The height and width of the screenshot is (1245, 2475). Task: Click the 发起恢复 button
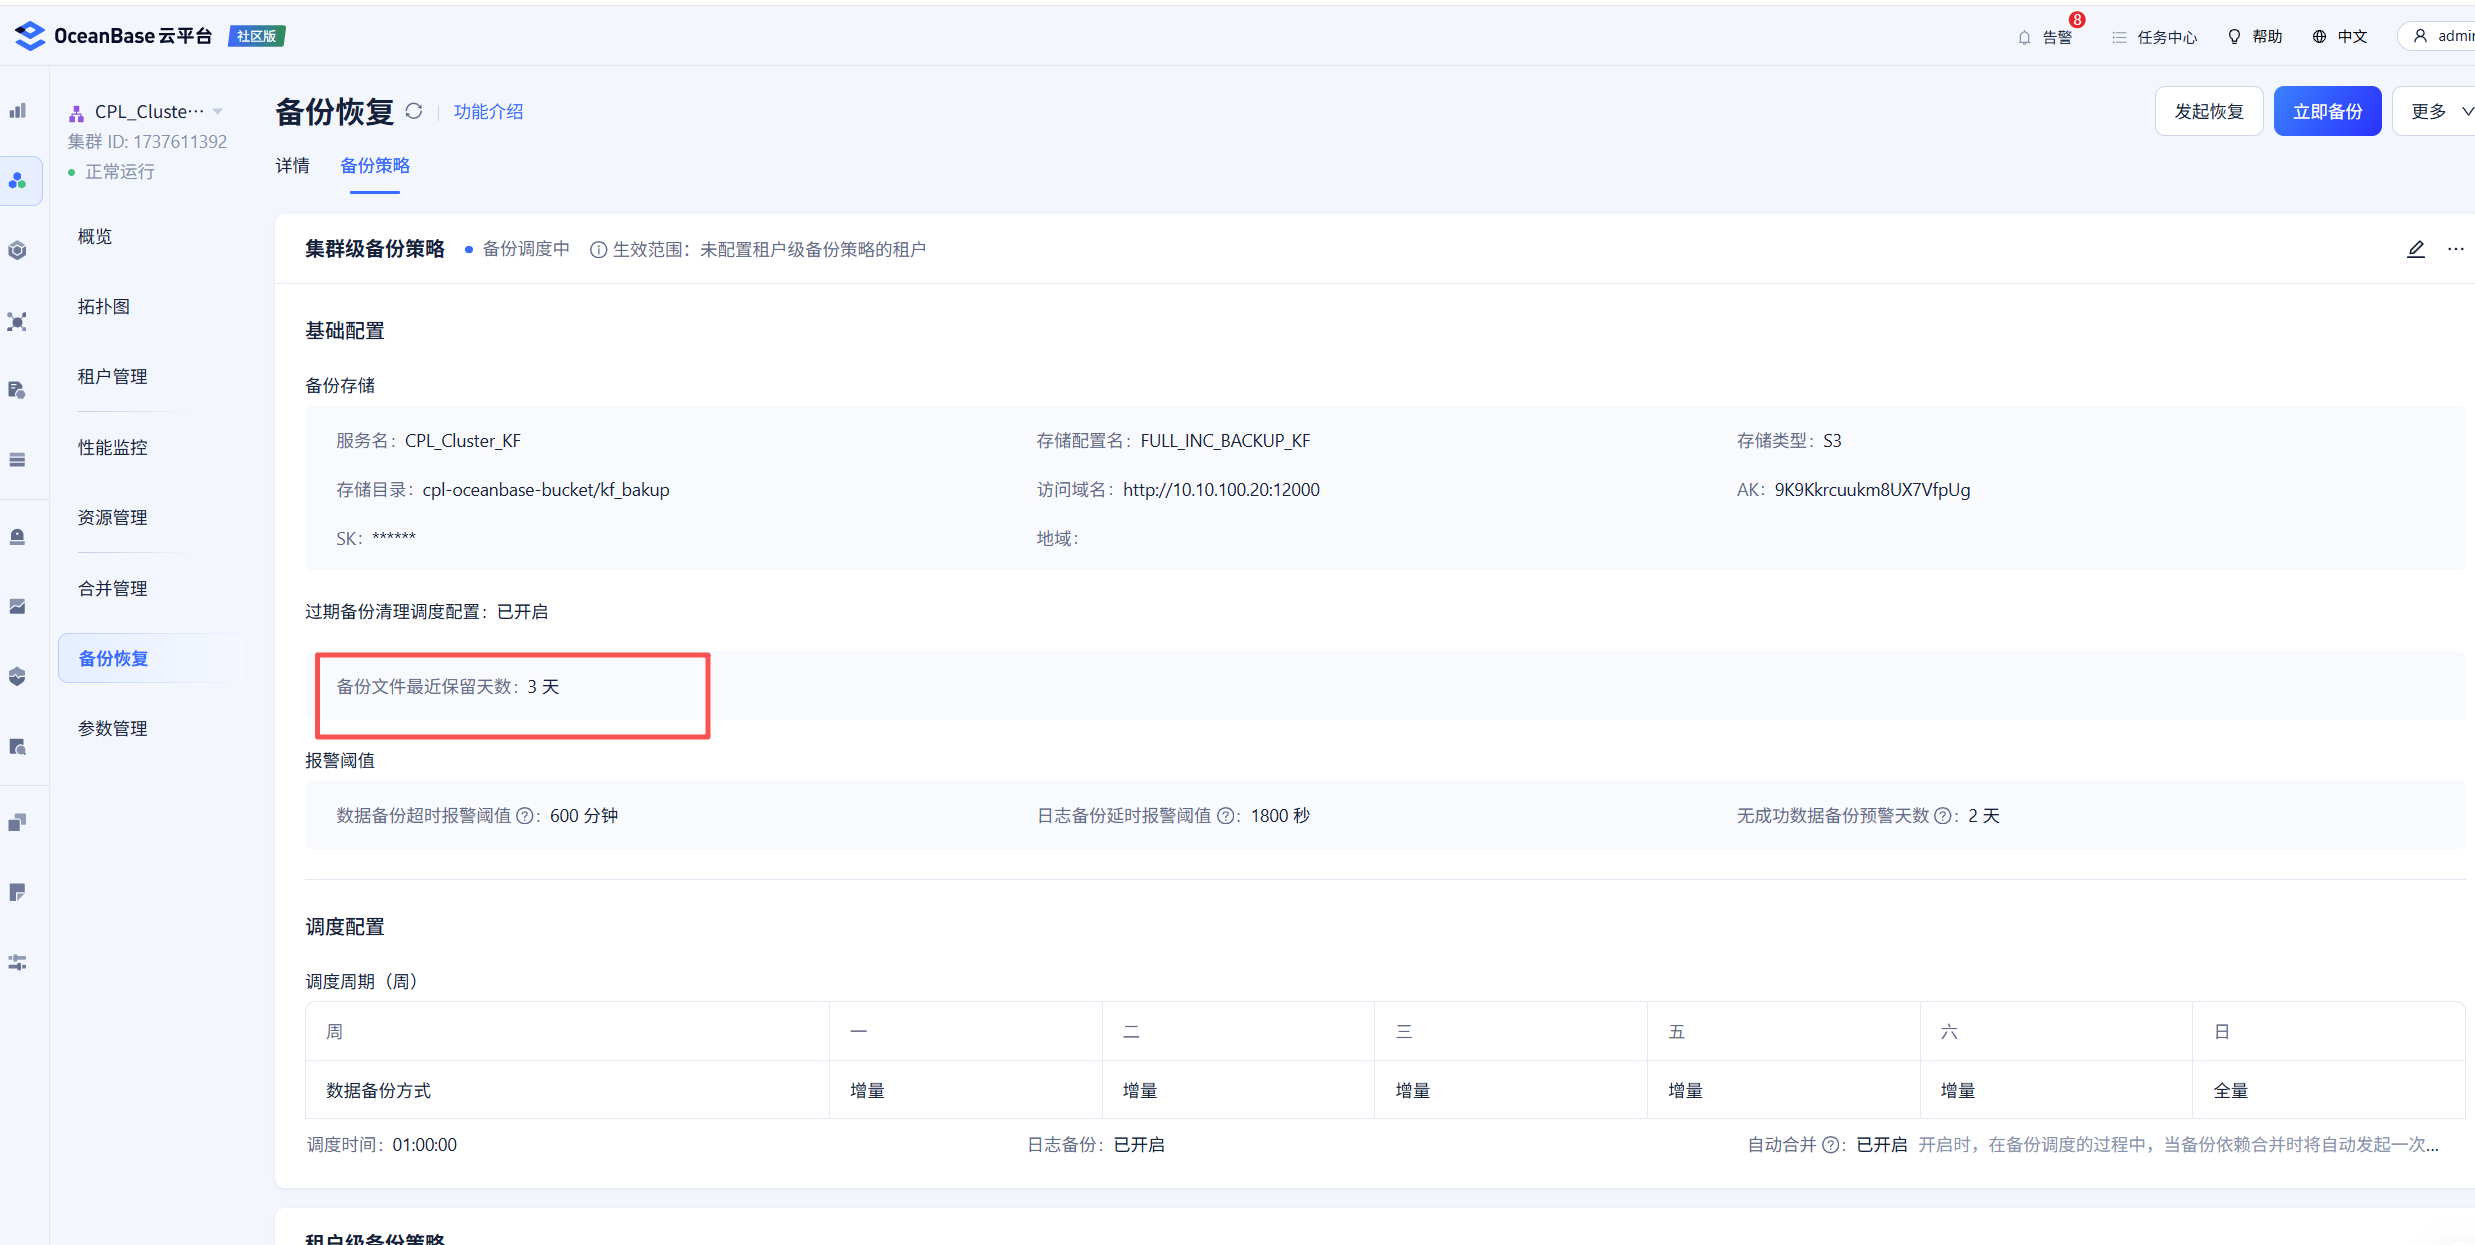[x=2208, y=111]
